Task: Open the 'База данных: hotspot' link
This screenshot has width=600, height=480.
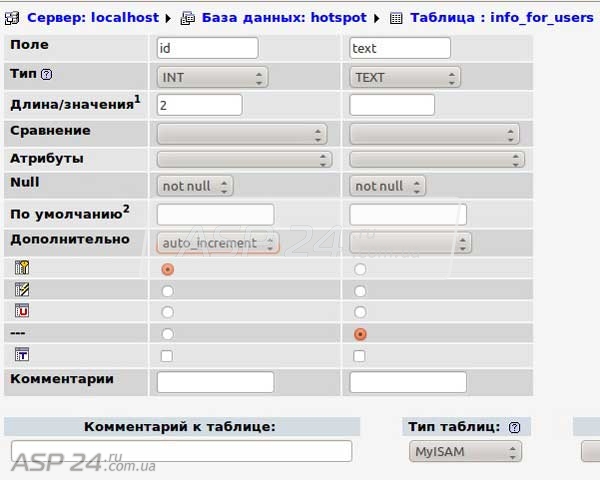Action: tap(284, 18)
